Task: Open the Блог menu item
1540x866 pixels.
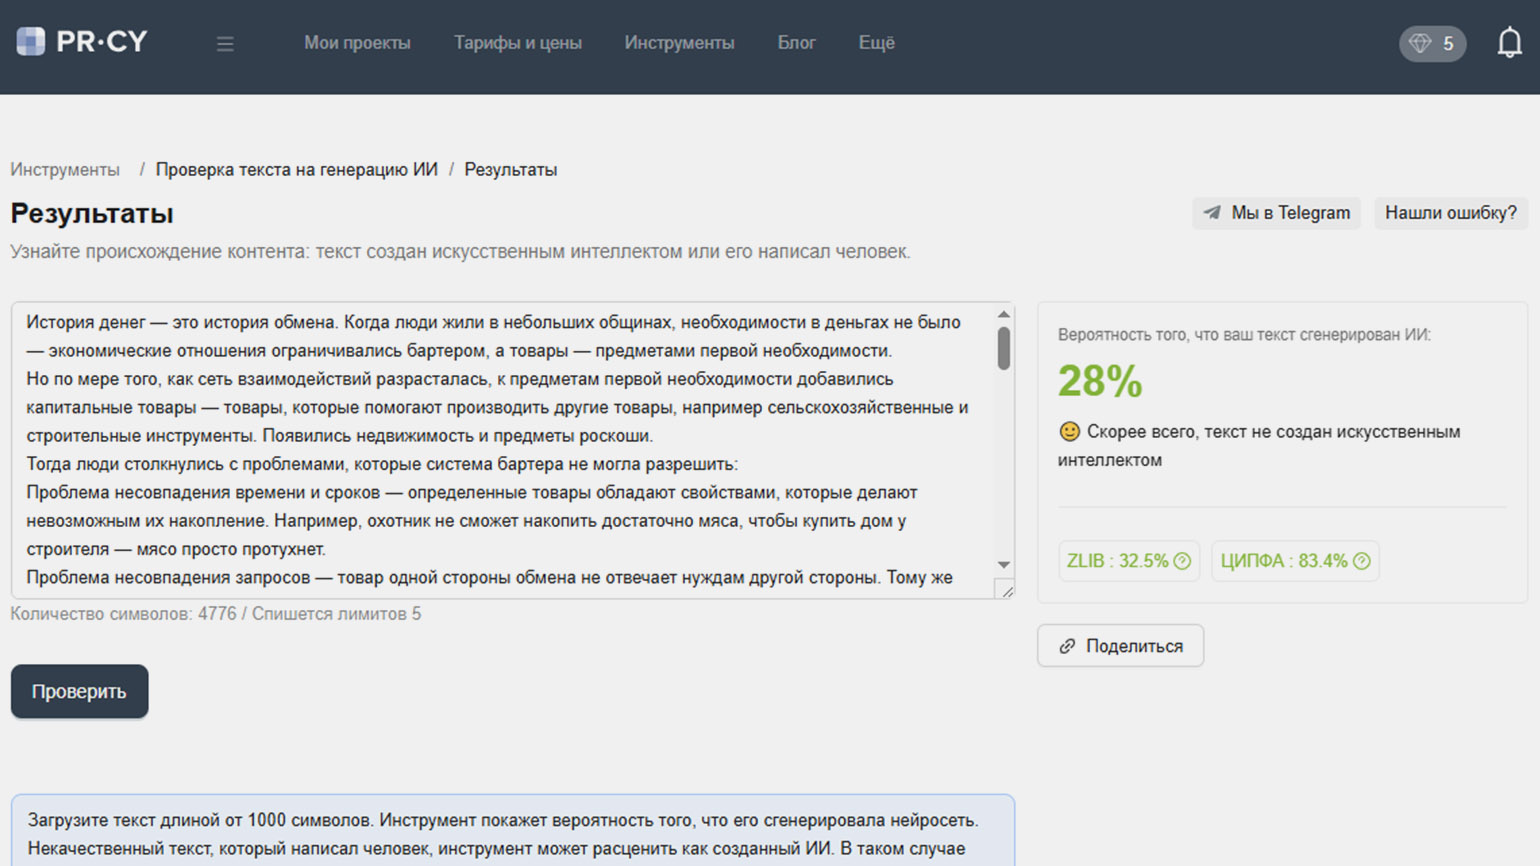Action: point(796,43)
